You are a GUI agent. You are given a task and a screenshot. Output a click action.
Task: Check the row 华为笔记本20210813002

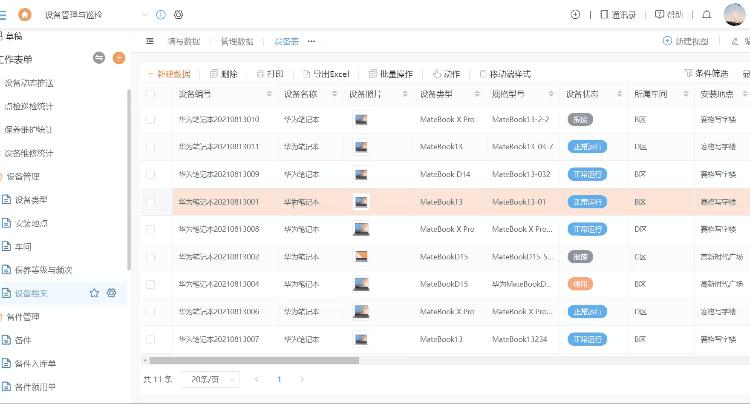point(151,257)
